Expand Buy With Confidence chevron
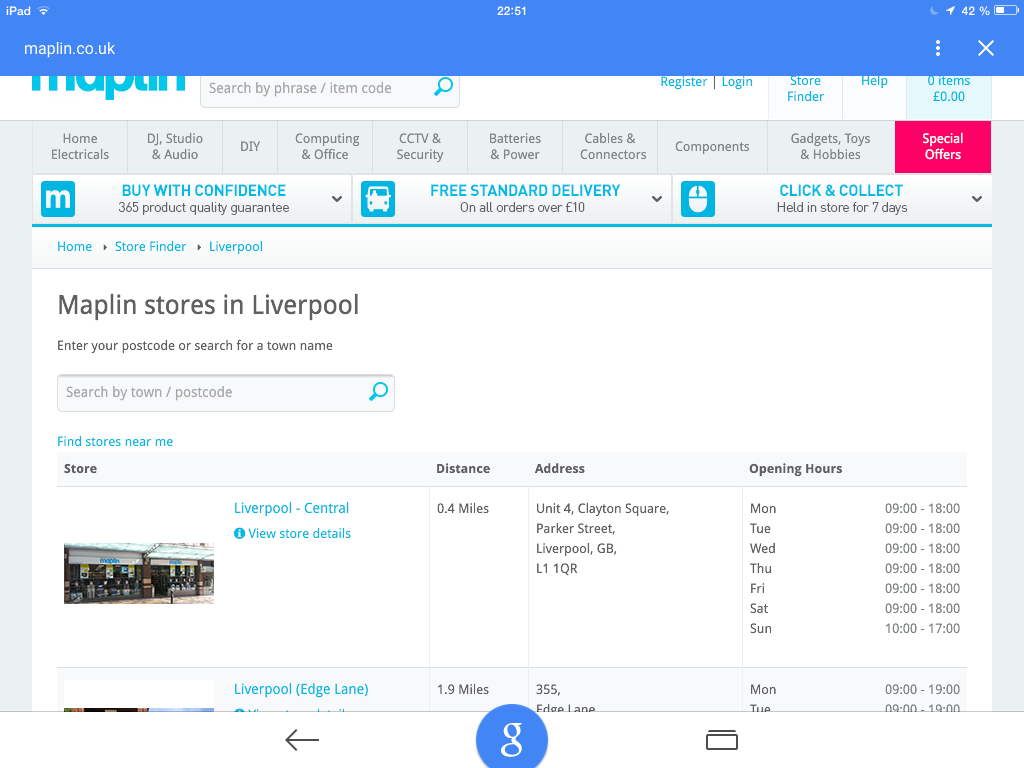The width and height of the screenshot is (1024, 768). [337, 199]
